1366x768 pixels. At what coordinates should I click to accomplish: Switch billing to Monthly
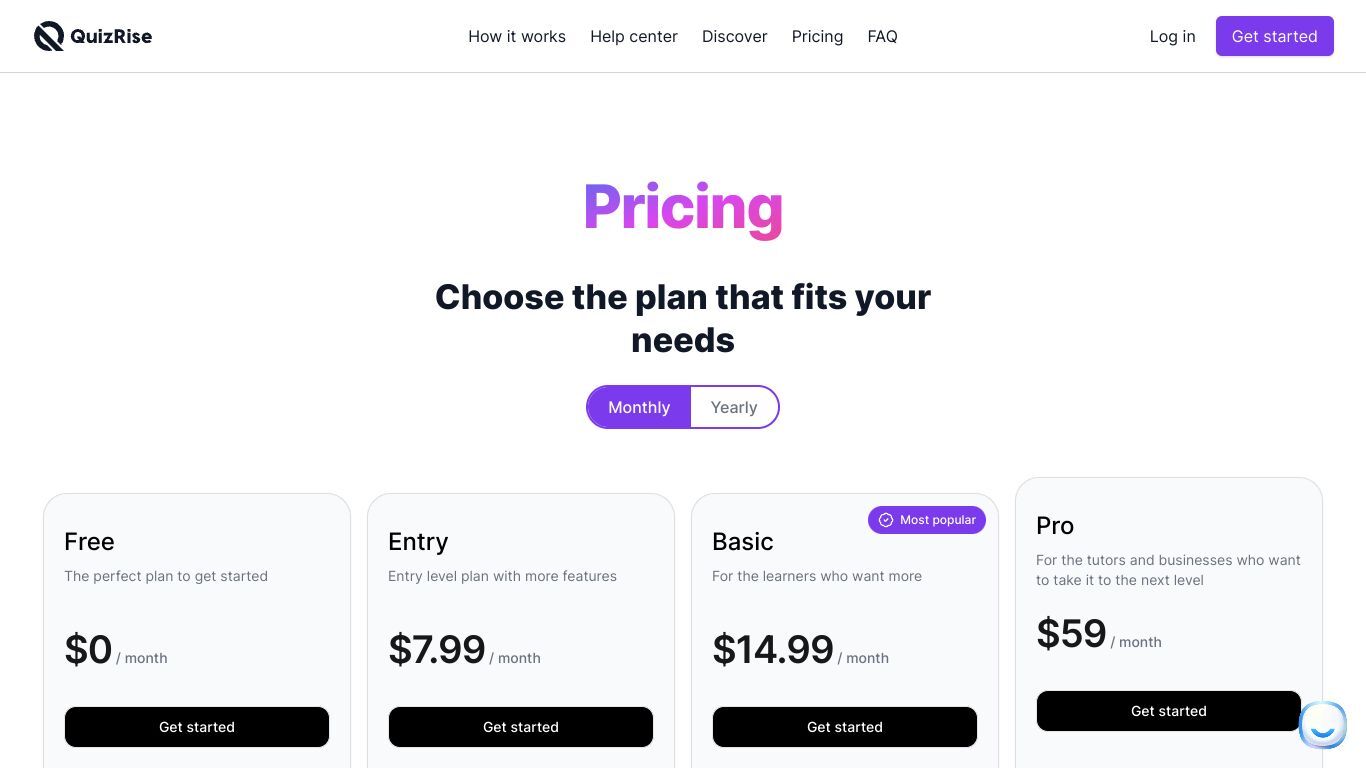[639, 407]
